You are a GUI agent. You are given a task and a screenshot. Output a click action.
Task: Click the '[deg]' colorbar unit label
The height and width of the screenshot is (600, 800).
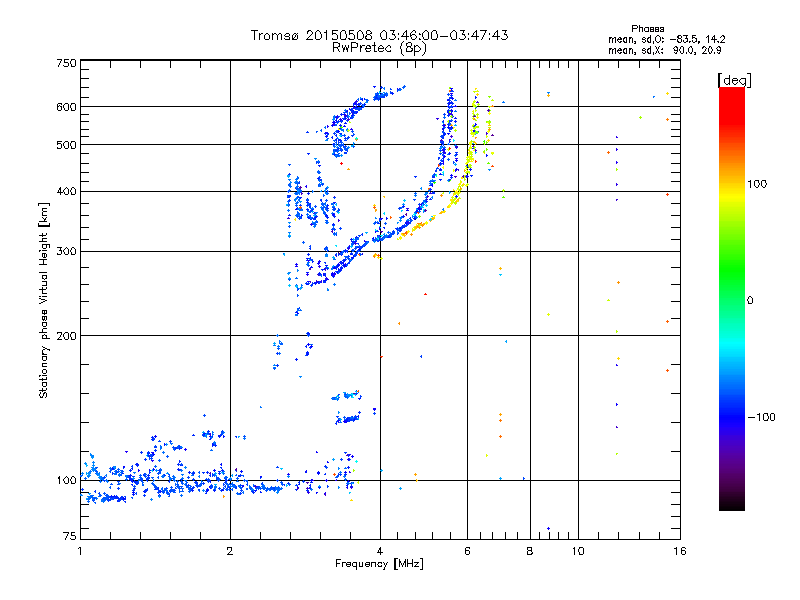point(735,80)
